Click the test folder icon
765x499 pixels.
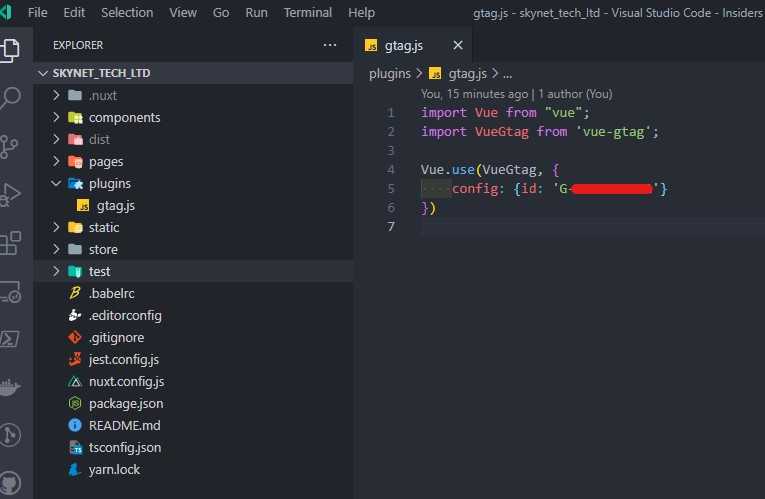click(x=75, y=271)
